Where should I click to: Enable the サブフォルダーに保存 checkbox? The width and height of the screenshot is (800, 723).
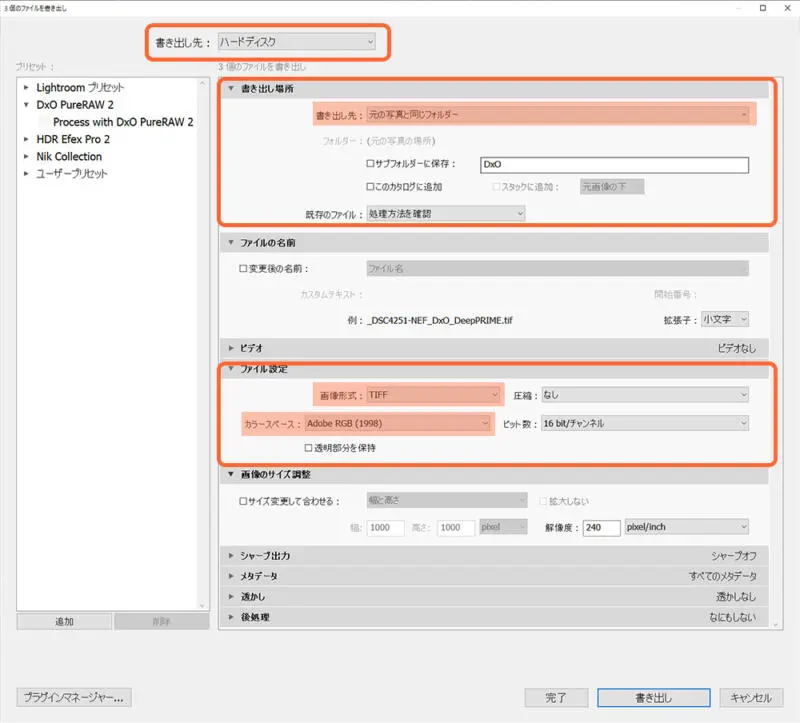coord(370,163)
